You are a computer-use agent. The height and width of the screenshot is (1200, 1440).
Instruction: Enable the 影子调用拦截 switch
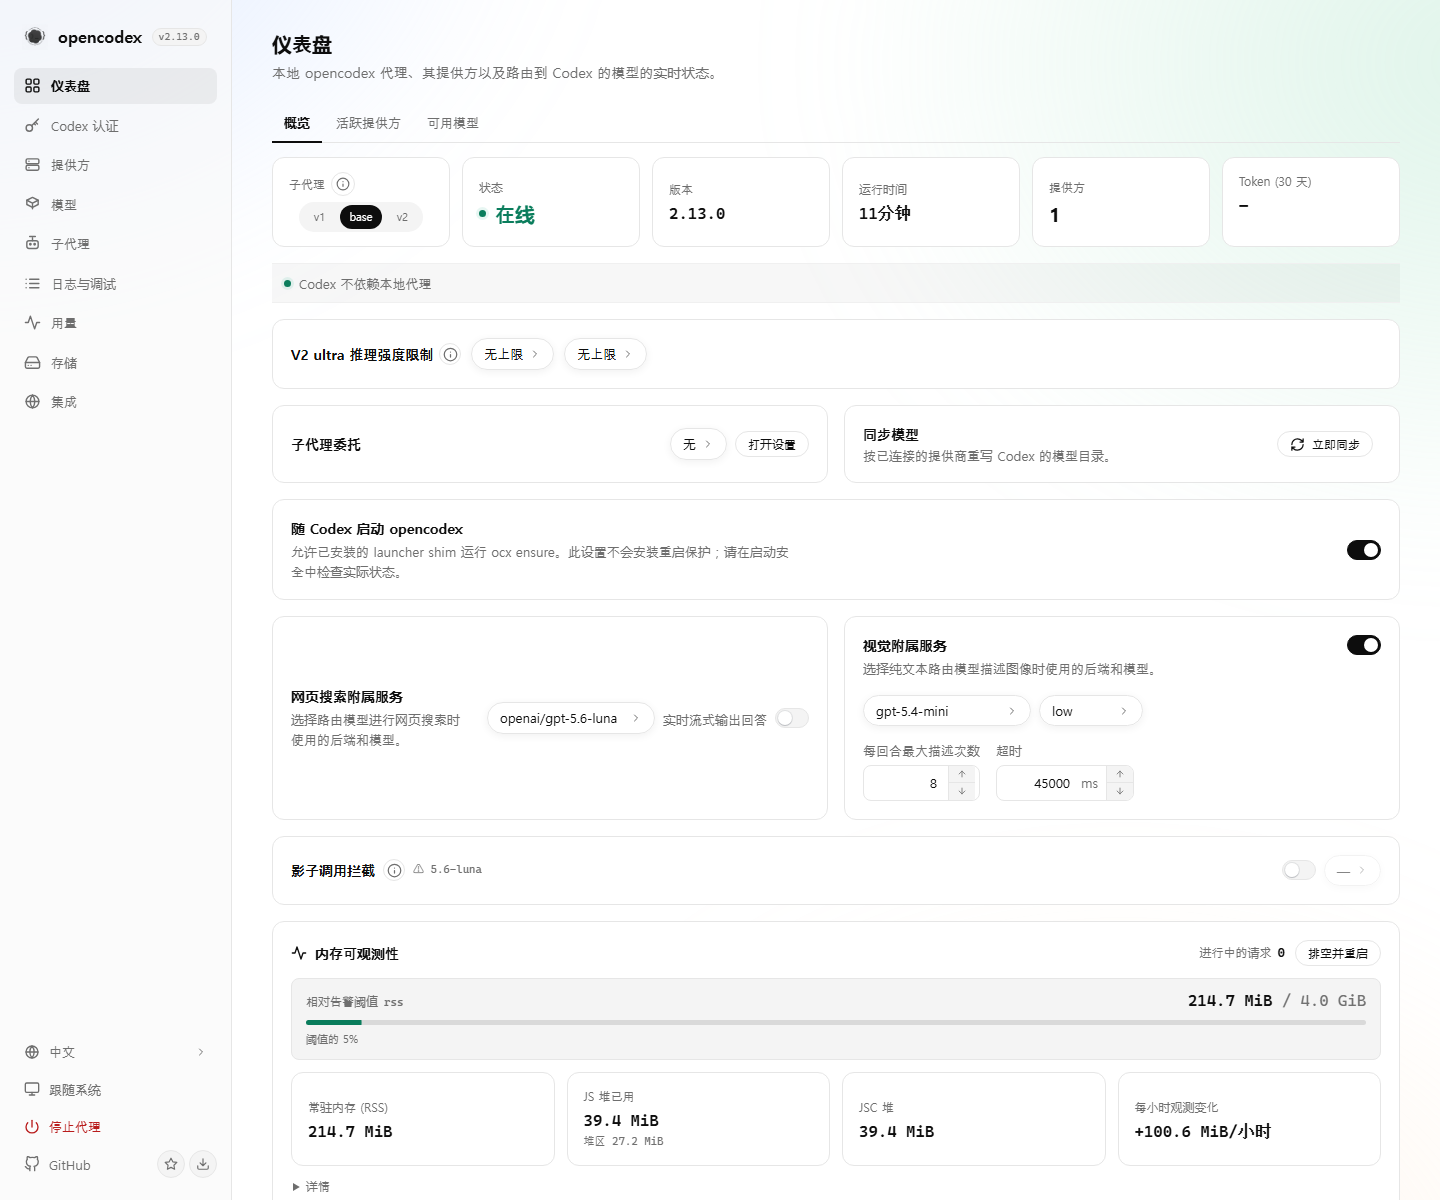tap(1299, 870)
